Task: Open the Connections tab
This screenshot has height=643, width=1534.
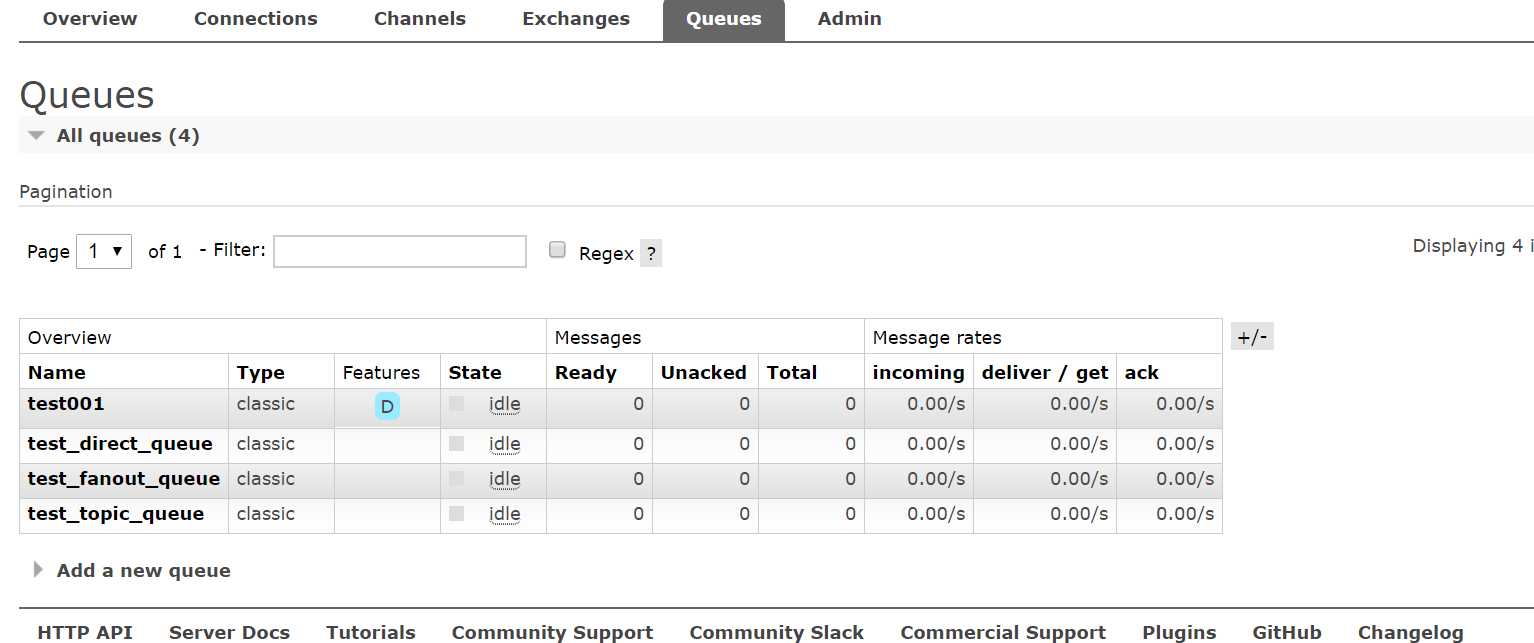Action: pyautogui.click(x=255, y=19)
